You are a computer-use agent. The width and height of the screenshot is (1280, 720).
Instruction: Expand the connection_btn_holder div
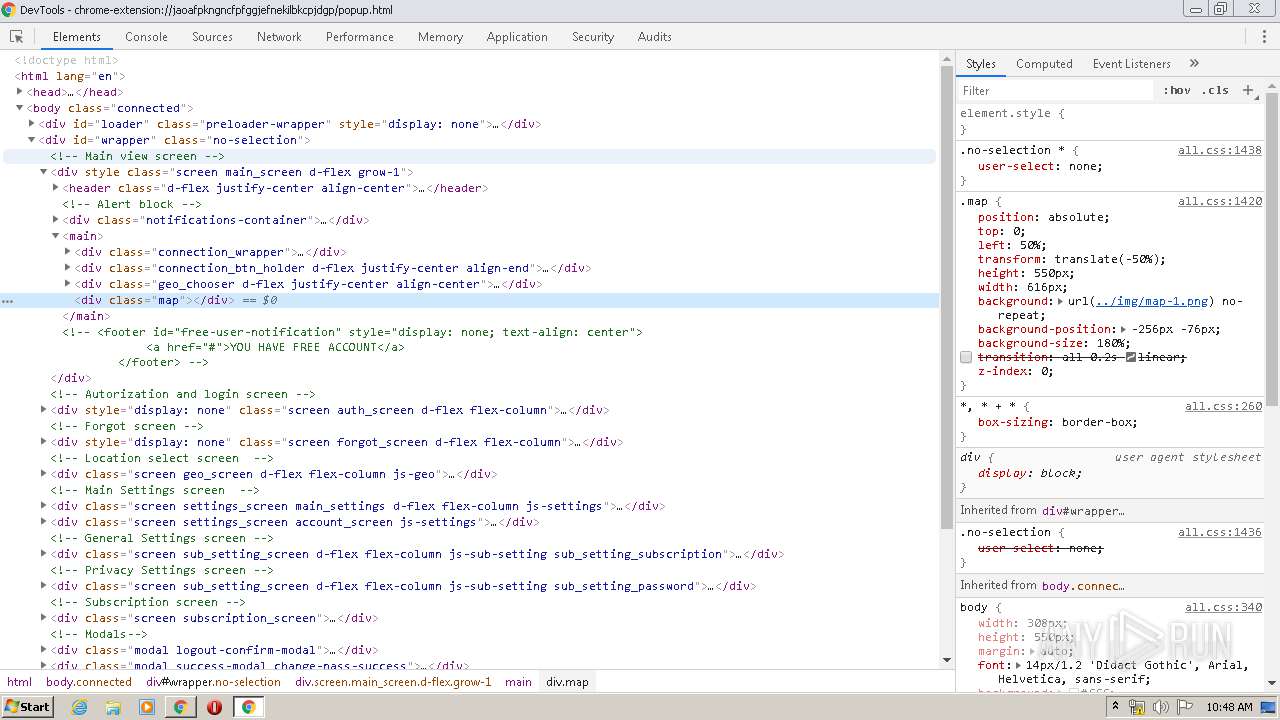[67, 268]
